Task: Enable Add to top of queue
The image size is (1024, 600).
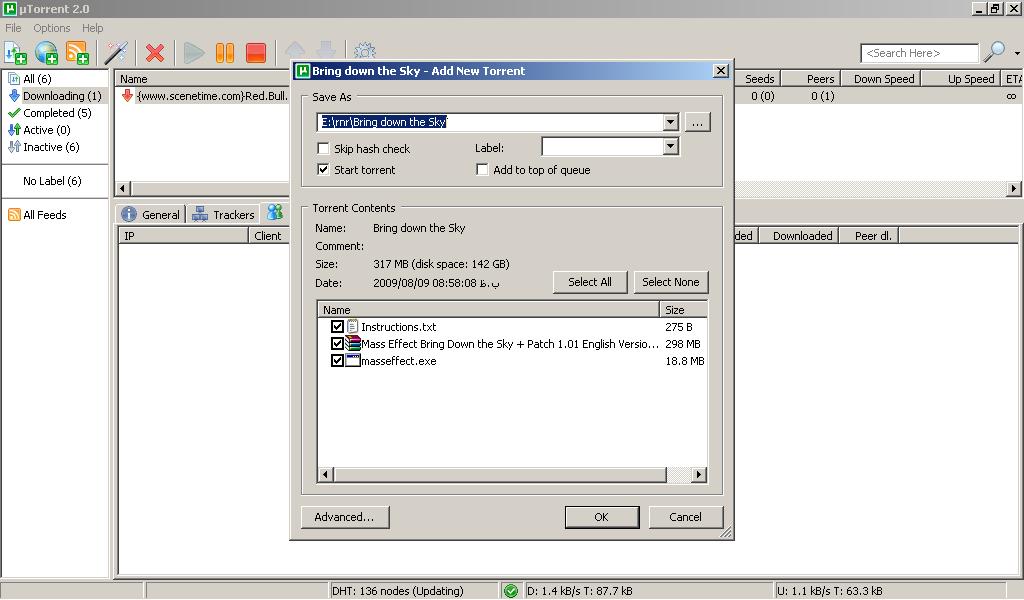Action: tap(482, 169)
